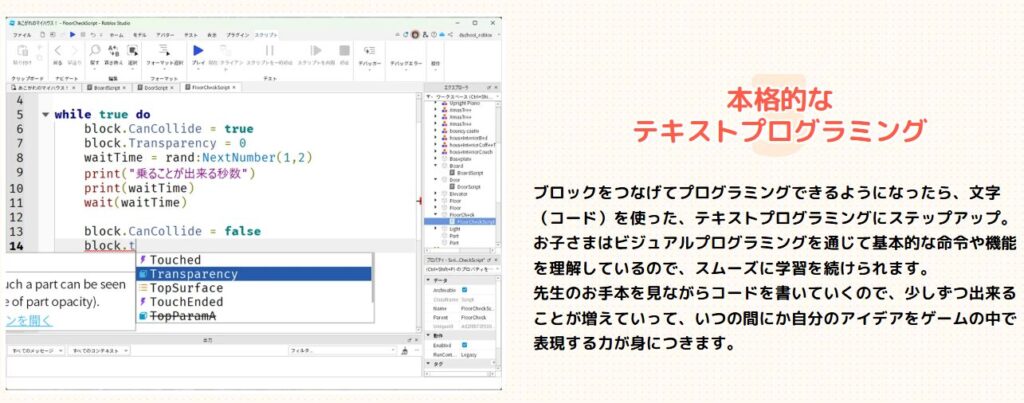Click the Select (選択) icon in ribbon
This screenshot has width=1024, height=403.
[133, 50]
